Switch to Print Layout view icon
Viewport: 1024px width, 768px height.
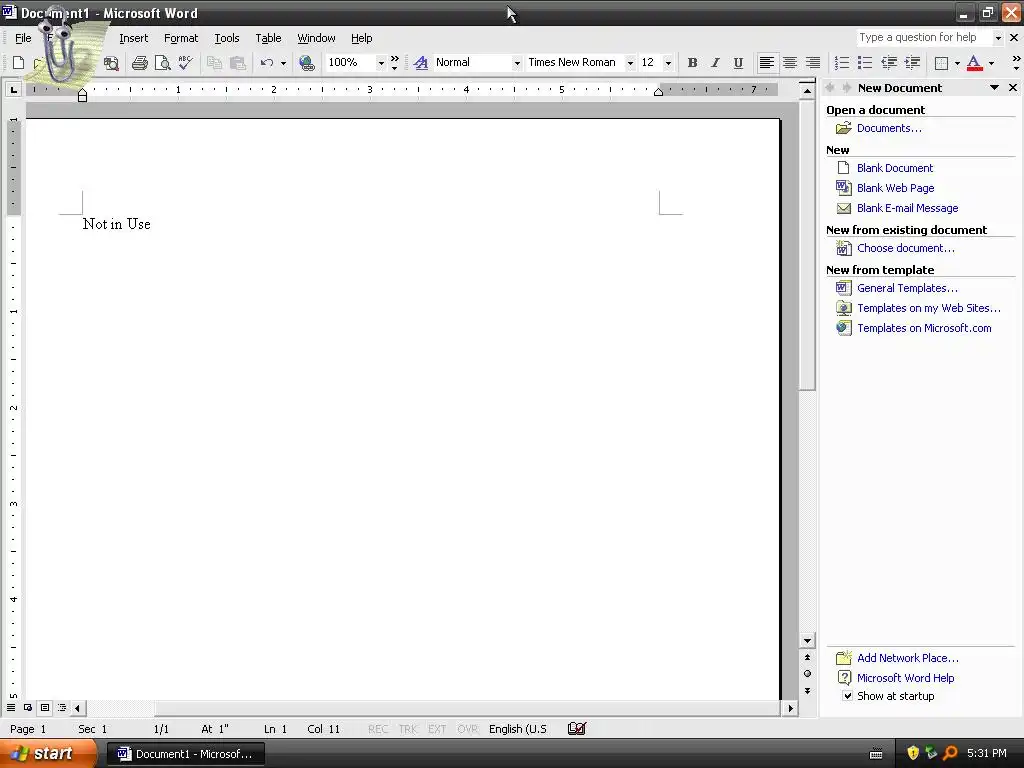pyautogui.click(x=45, y=707)
